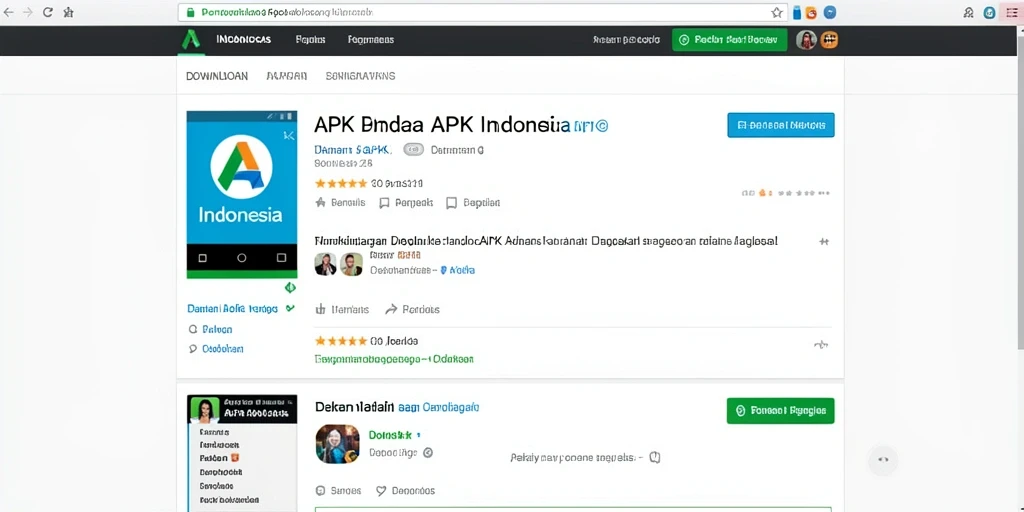Select Sanane in the second card's sidebar list
Image resolution: width=1024 pixels, height=512 pixels.
point(214,432)
